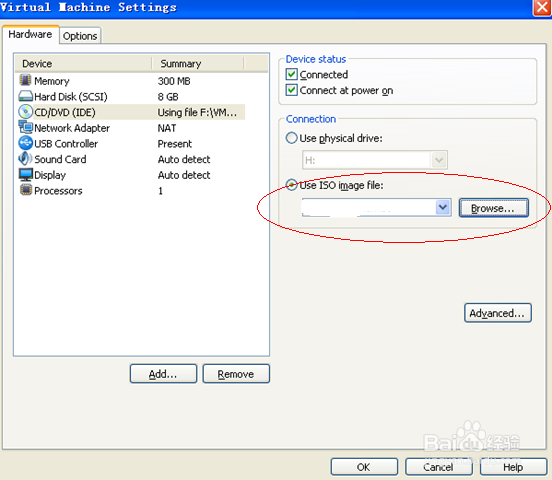Click the Add... button
This screenshot has width=552, height=480.
pyautogui.click(x=163, y=374)
